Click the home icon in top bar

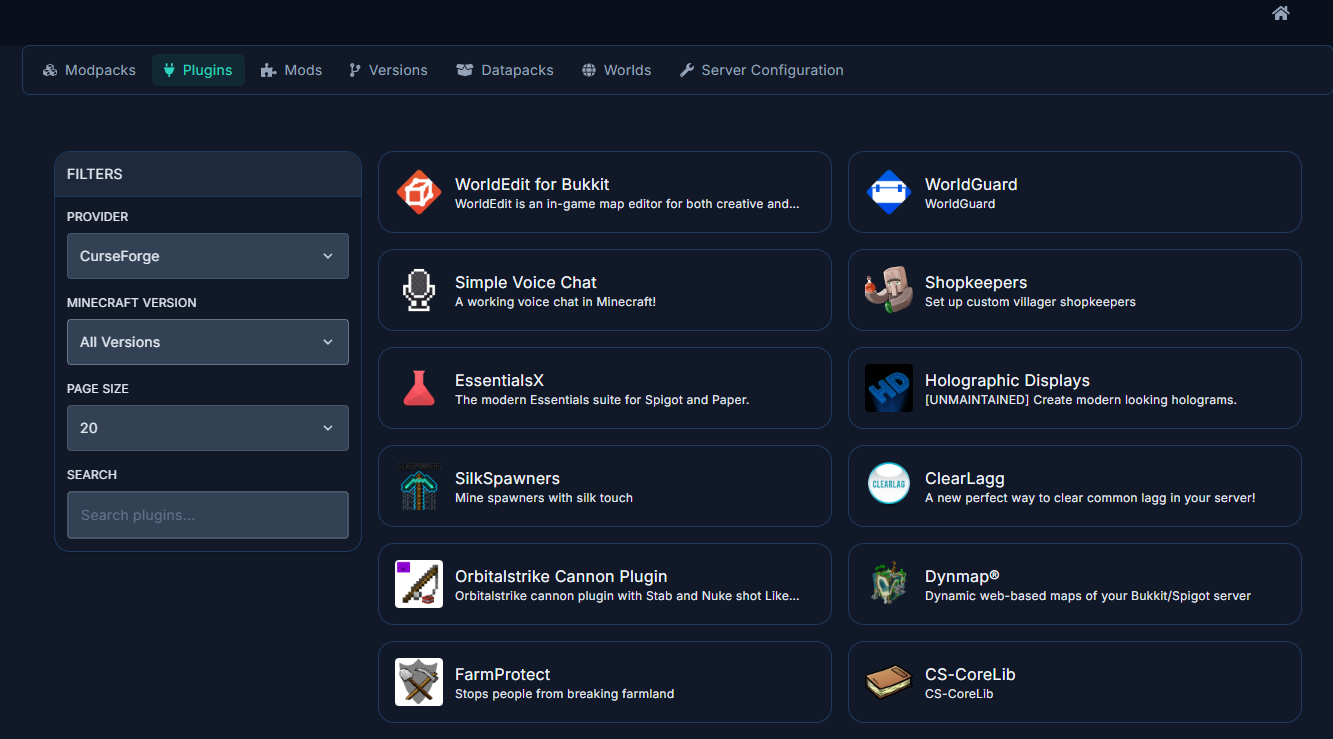click(1280, 13)
